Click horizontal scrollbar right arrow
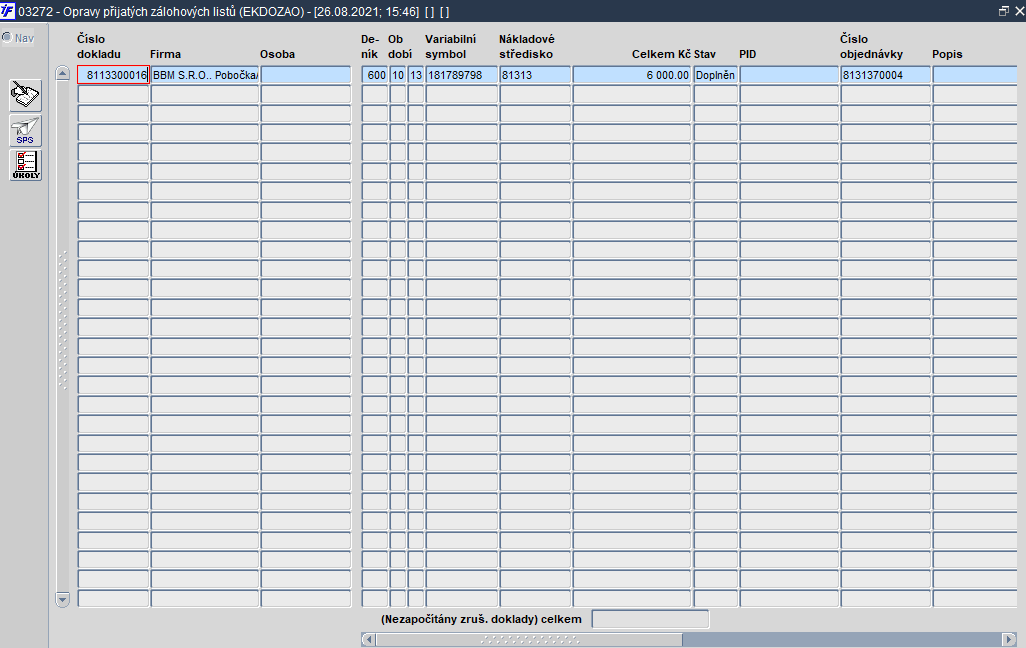This screenshot has width=1026, height=648. tap(1009, 639)
